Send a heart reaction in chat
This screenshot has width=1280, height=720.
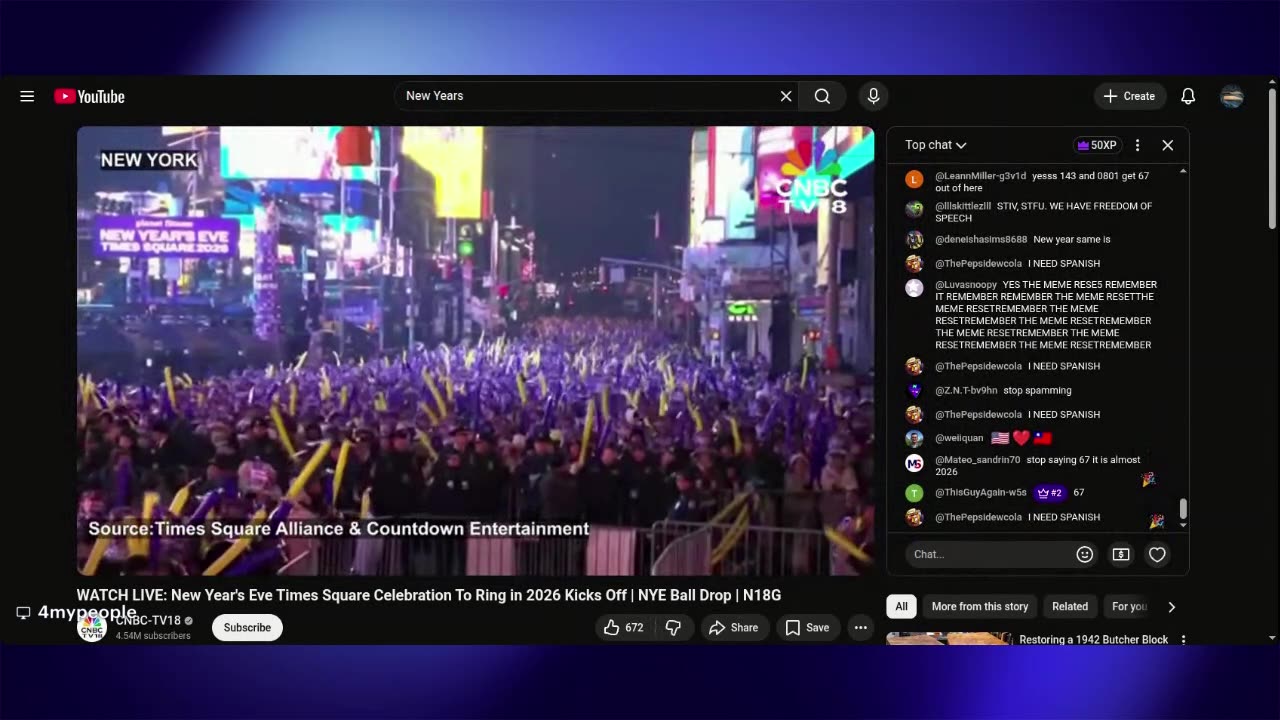pyautogui.click(x=1157, y=554)
